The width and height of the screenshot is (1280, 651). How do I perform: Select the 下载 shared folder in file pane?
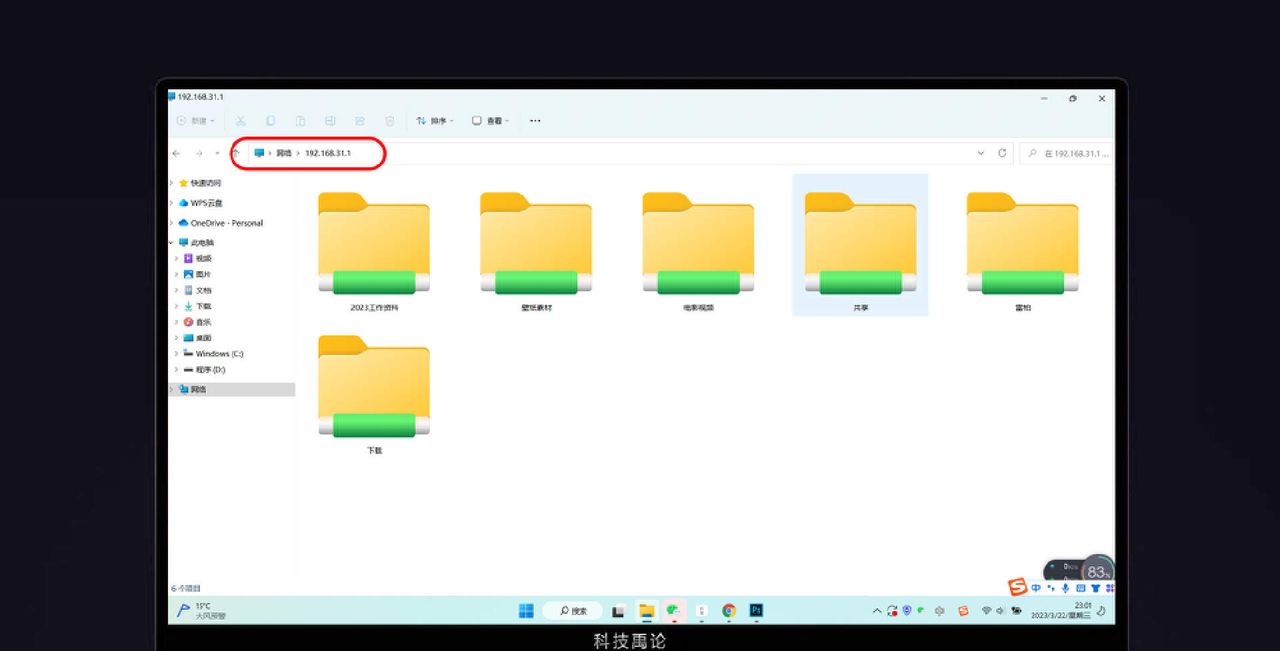click(374, 394)
